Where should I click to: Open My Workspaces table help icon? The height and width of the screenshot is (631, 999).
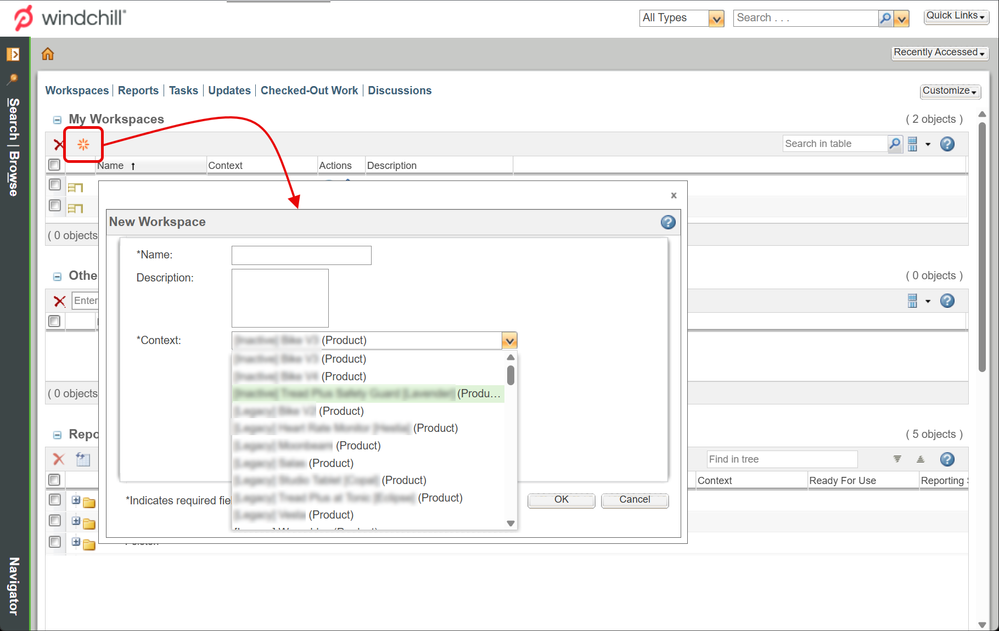tap(947, 144)
